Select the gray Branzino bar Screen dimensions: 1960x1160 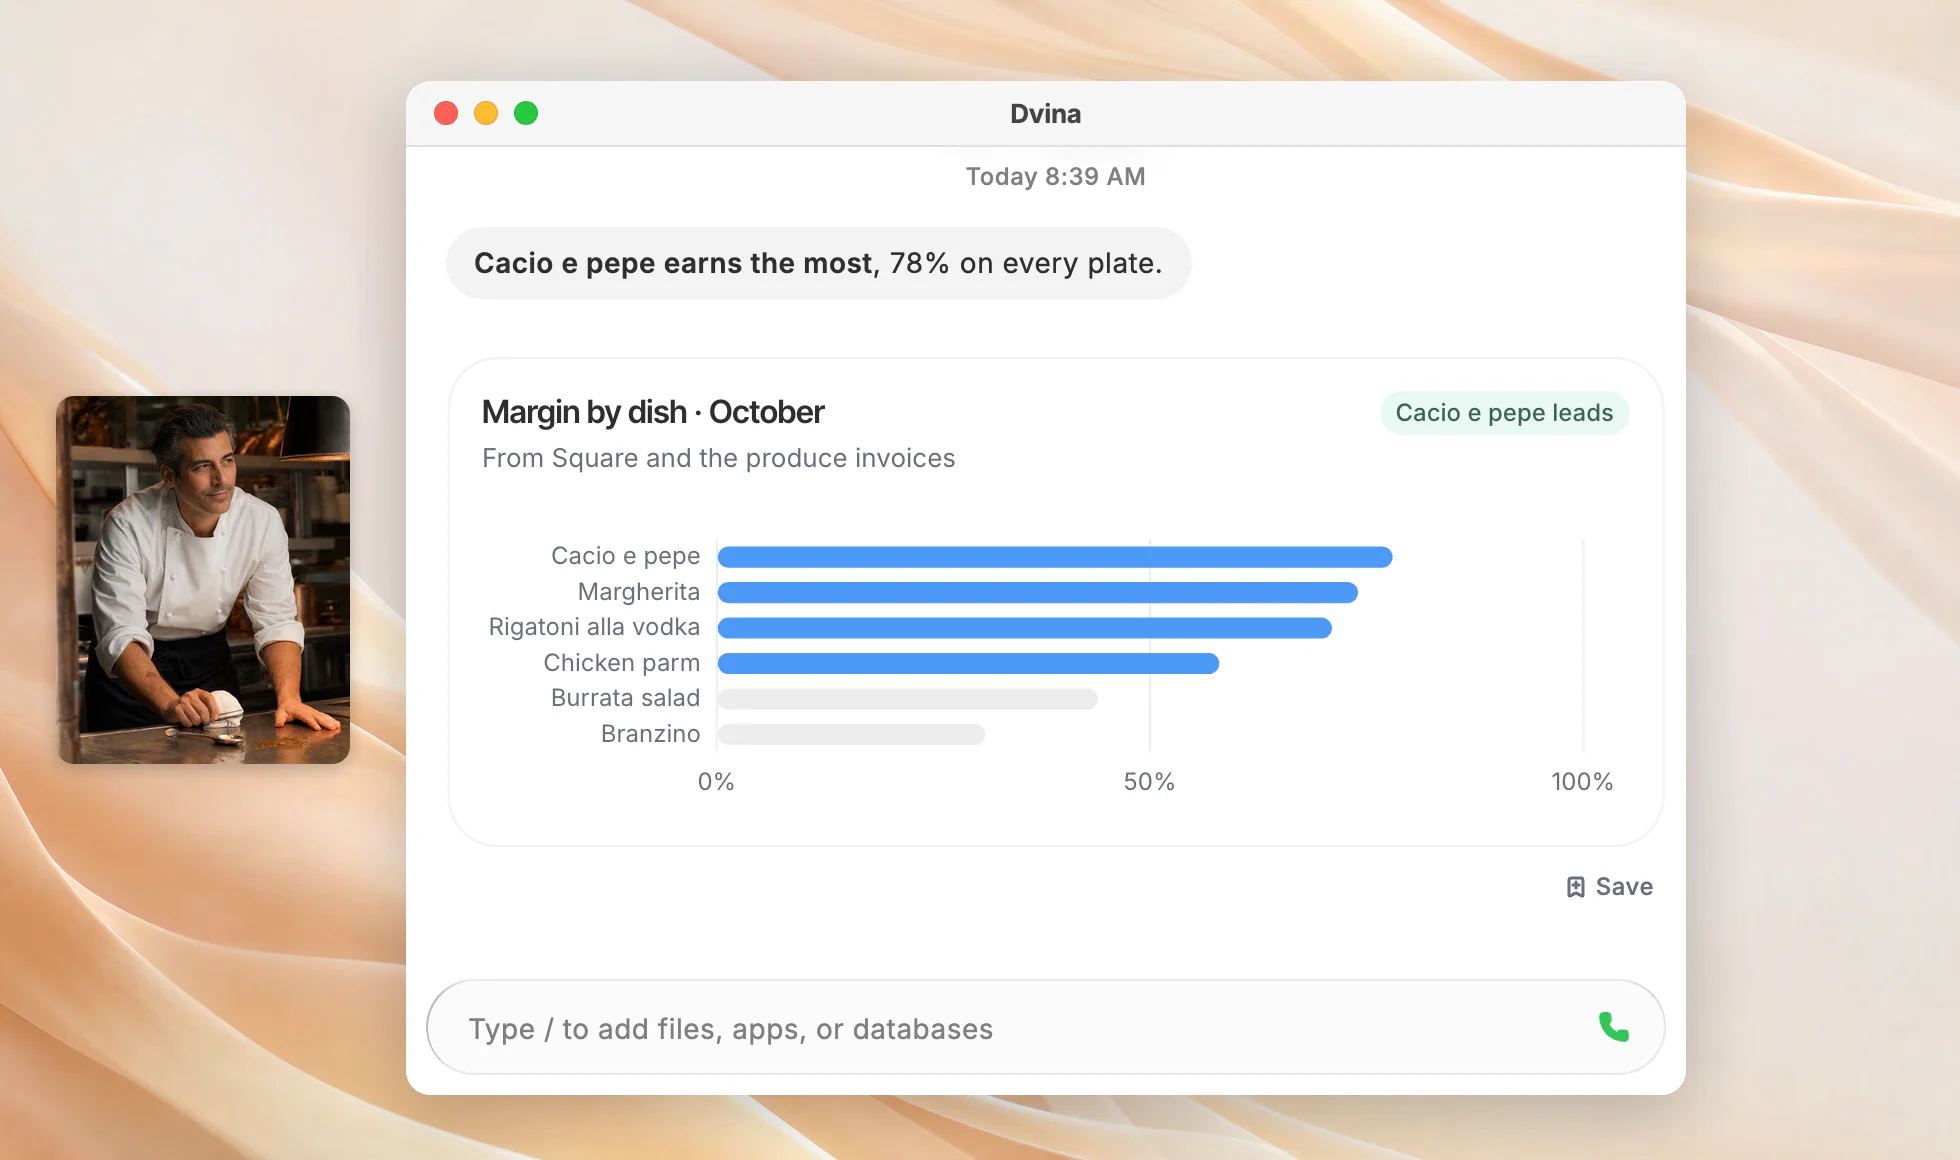(851, 735)
